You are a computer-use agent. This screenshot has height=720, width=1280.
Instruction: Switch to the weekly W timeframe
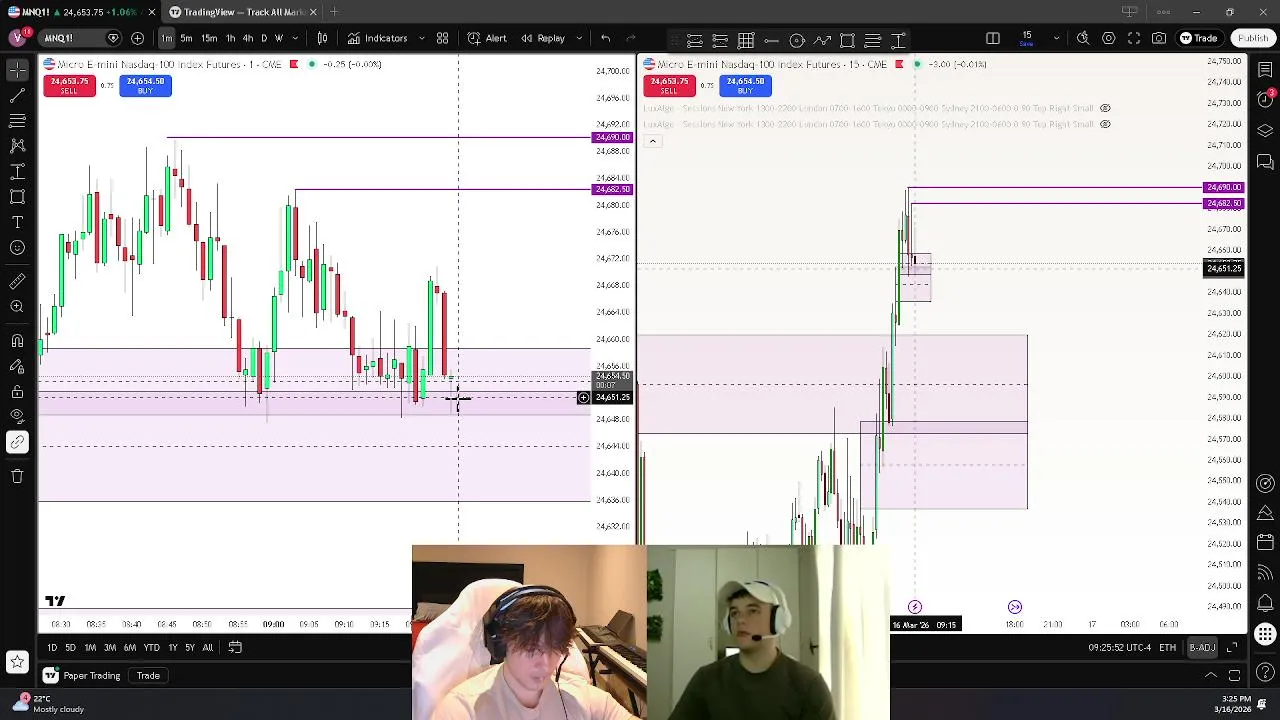tap(278, 38)
